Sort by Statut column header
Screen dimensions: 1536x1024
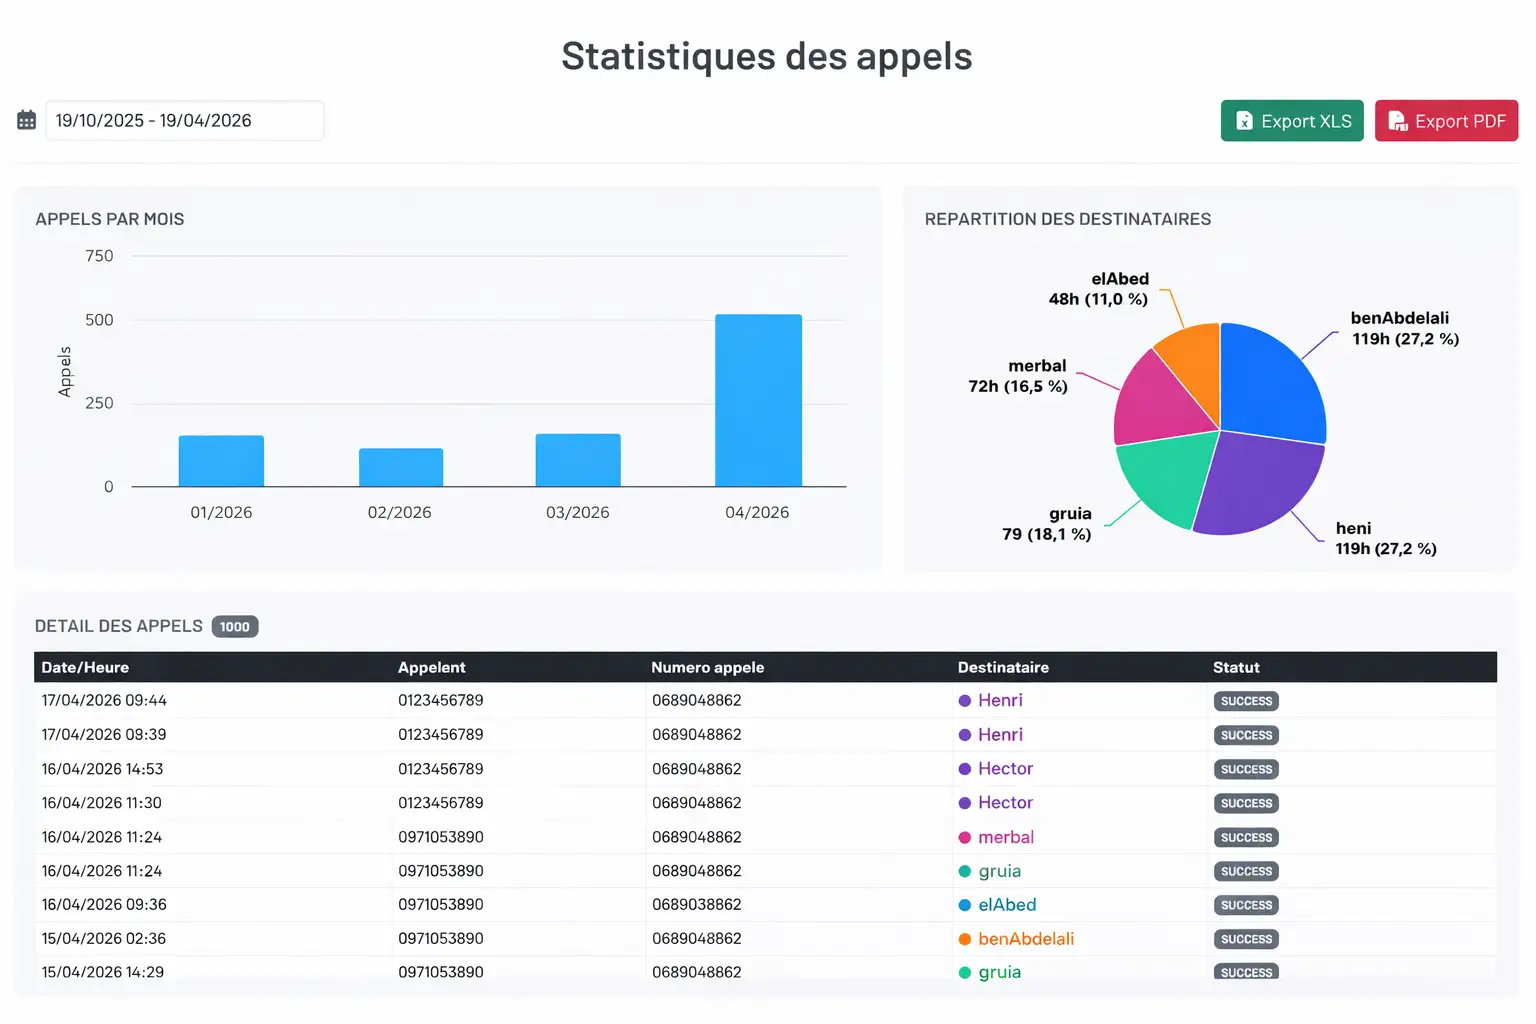(x=1236, y=667)
